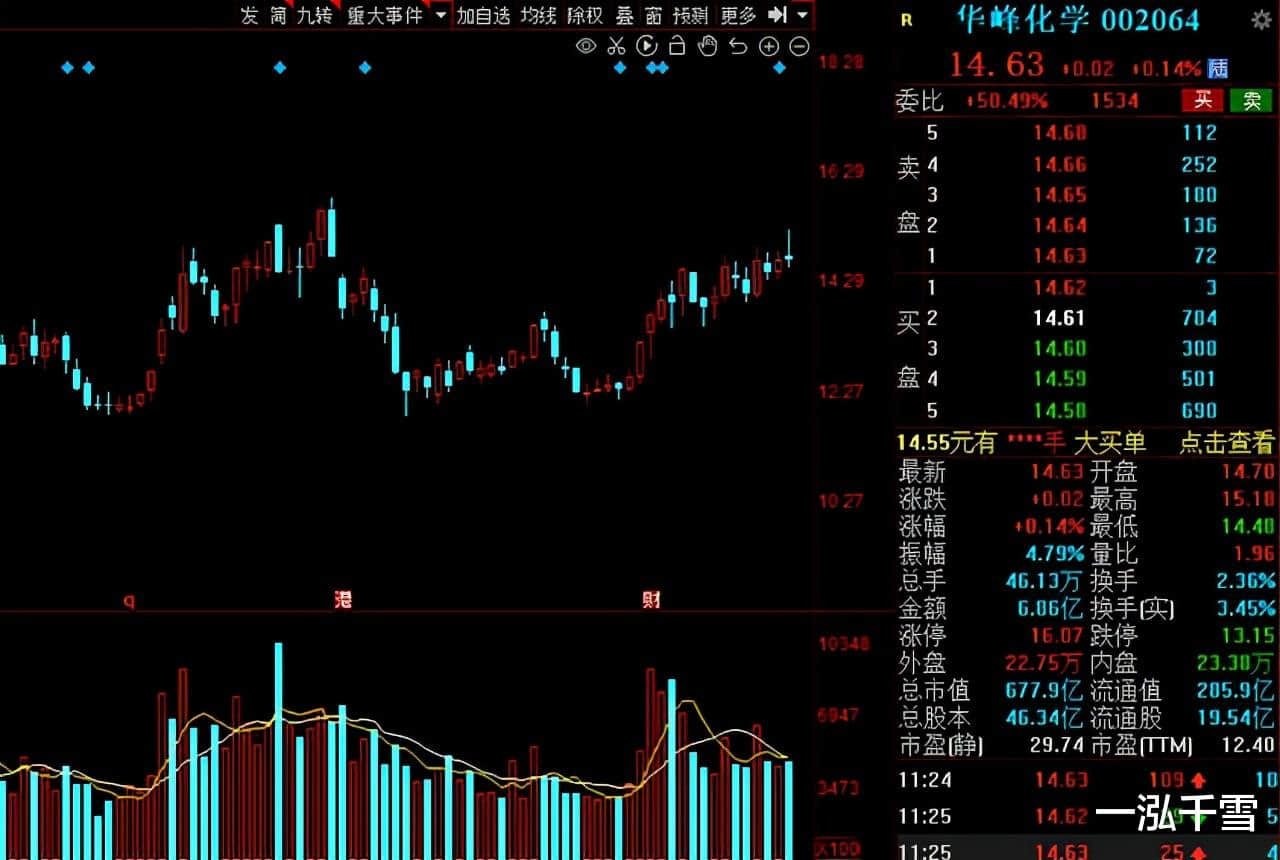This screenshot has height=860, width=1280.
Task: Add stock via 加自选
Action: (483, 15)
